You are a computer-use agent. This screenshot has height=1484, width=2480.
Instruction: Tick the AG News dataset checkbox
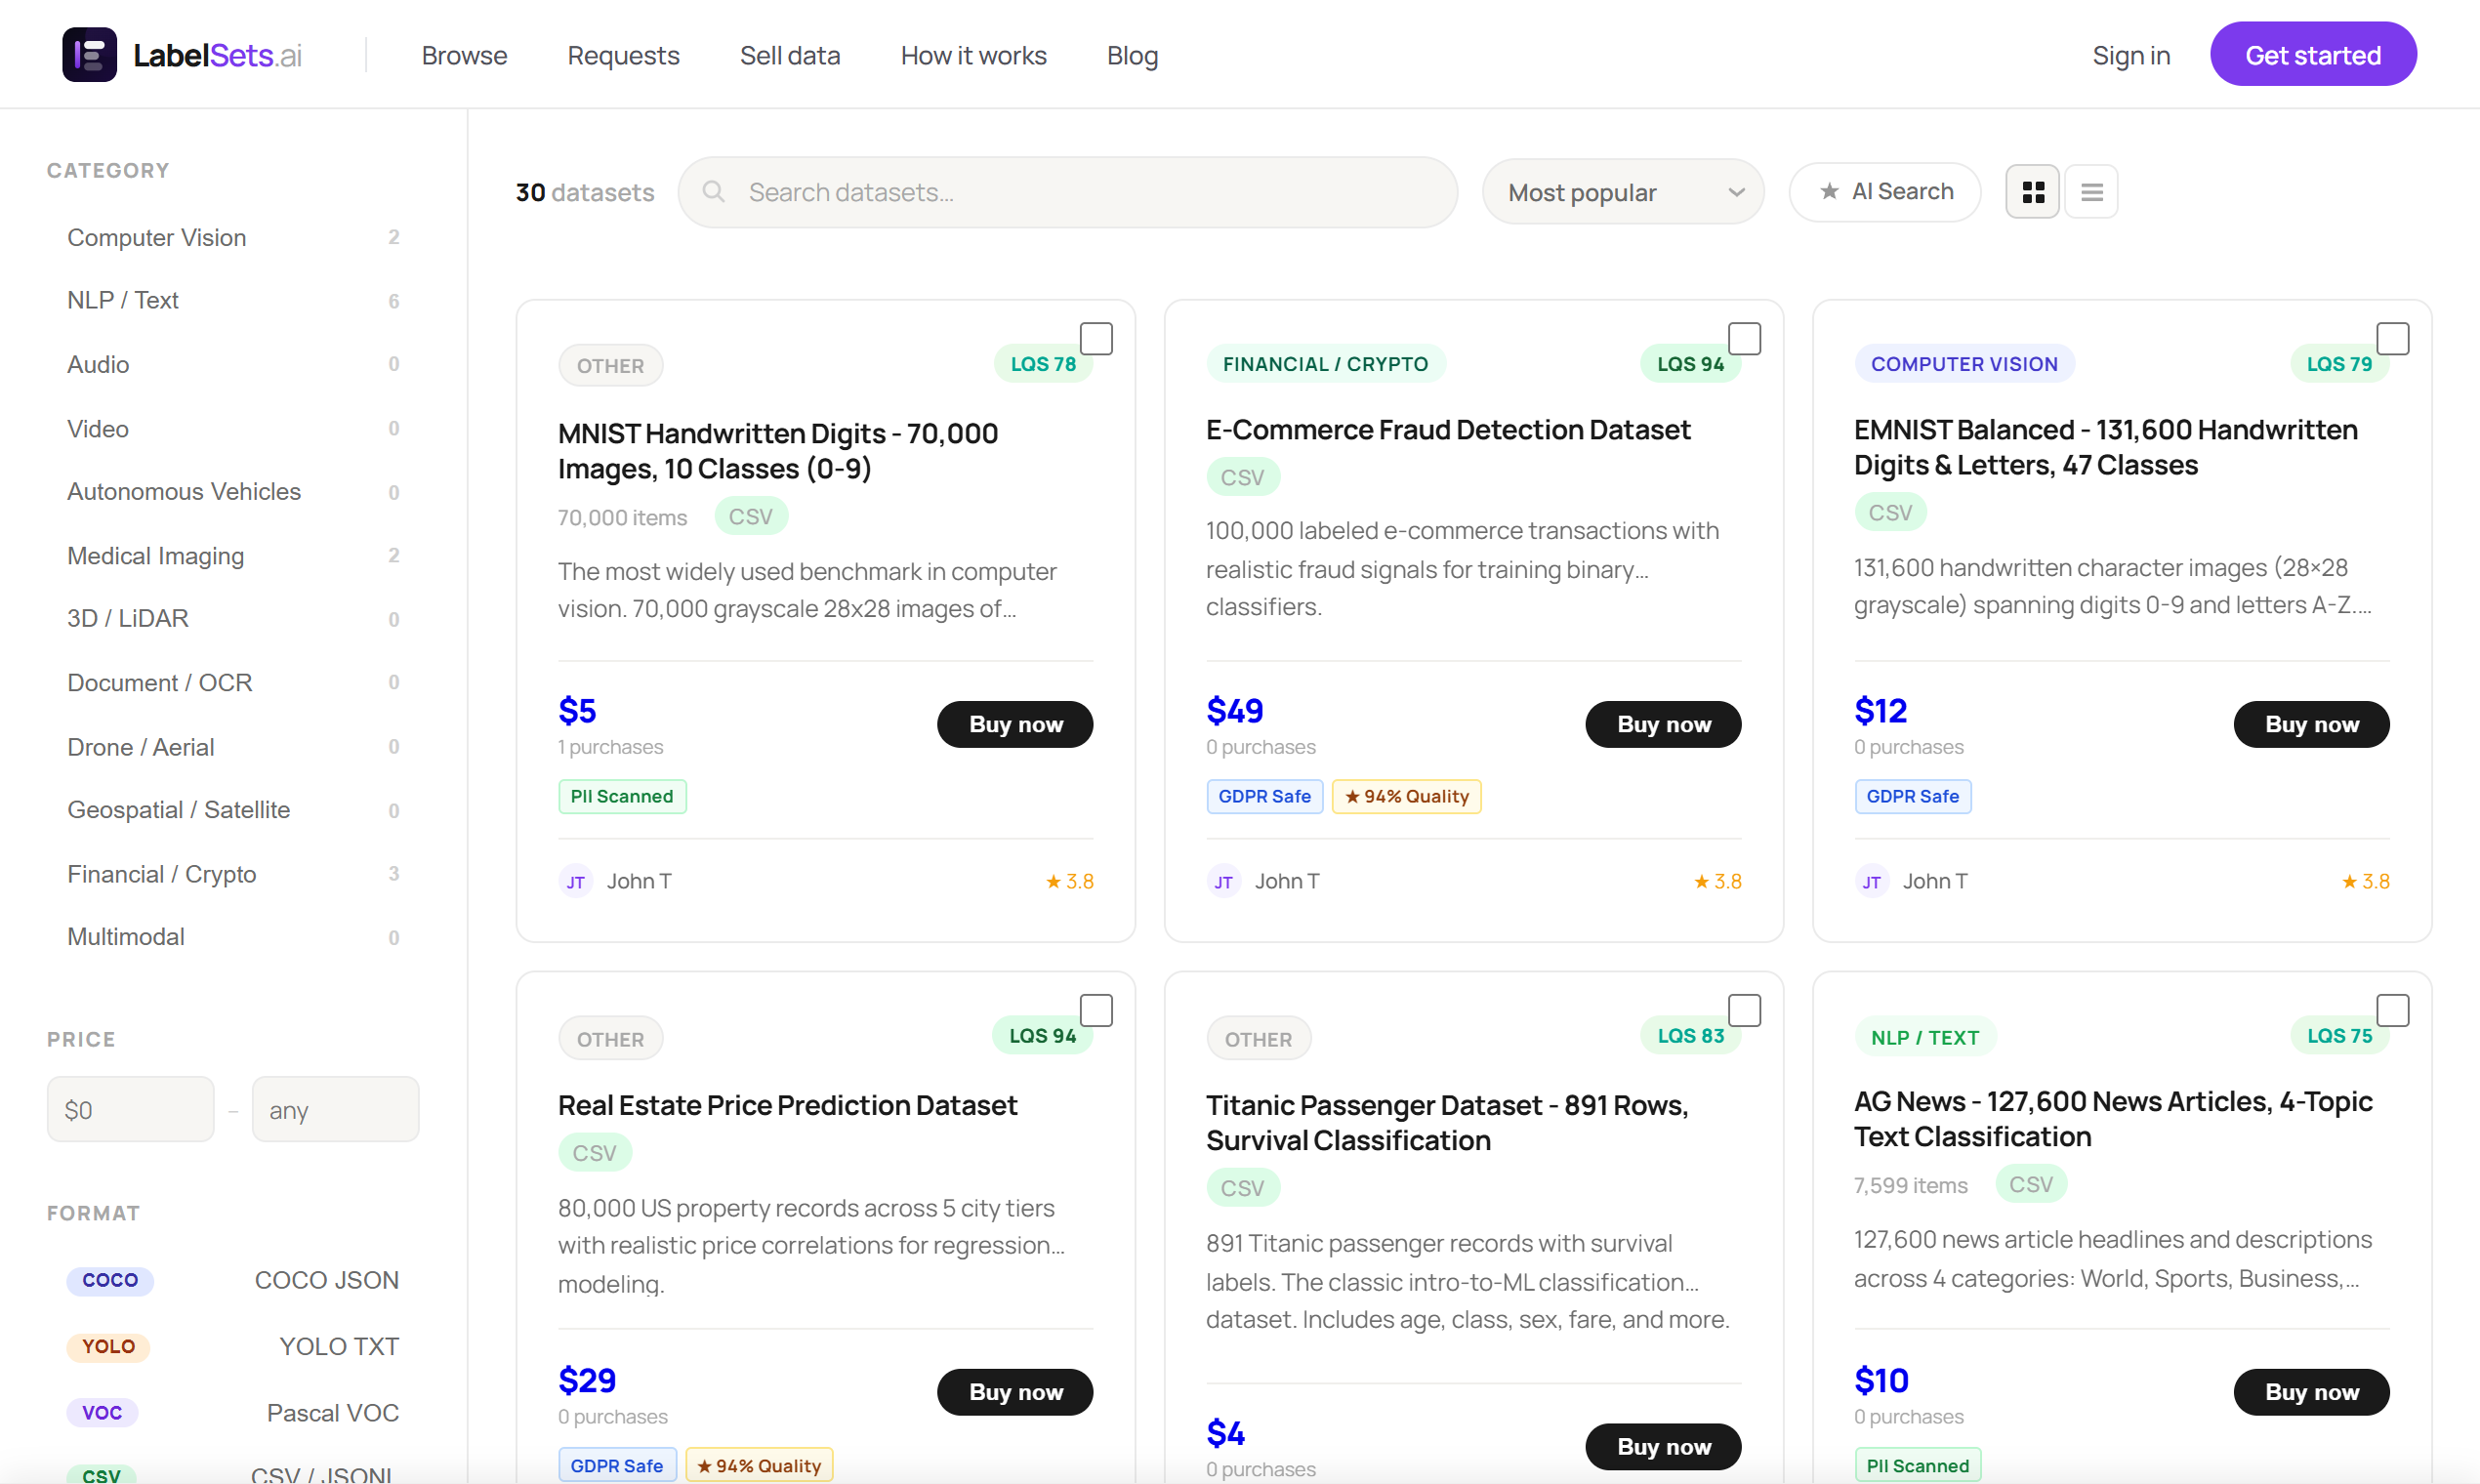(2392, 1011)
